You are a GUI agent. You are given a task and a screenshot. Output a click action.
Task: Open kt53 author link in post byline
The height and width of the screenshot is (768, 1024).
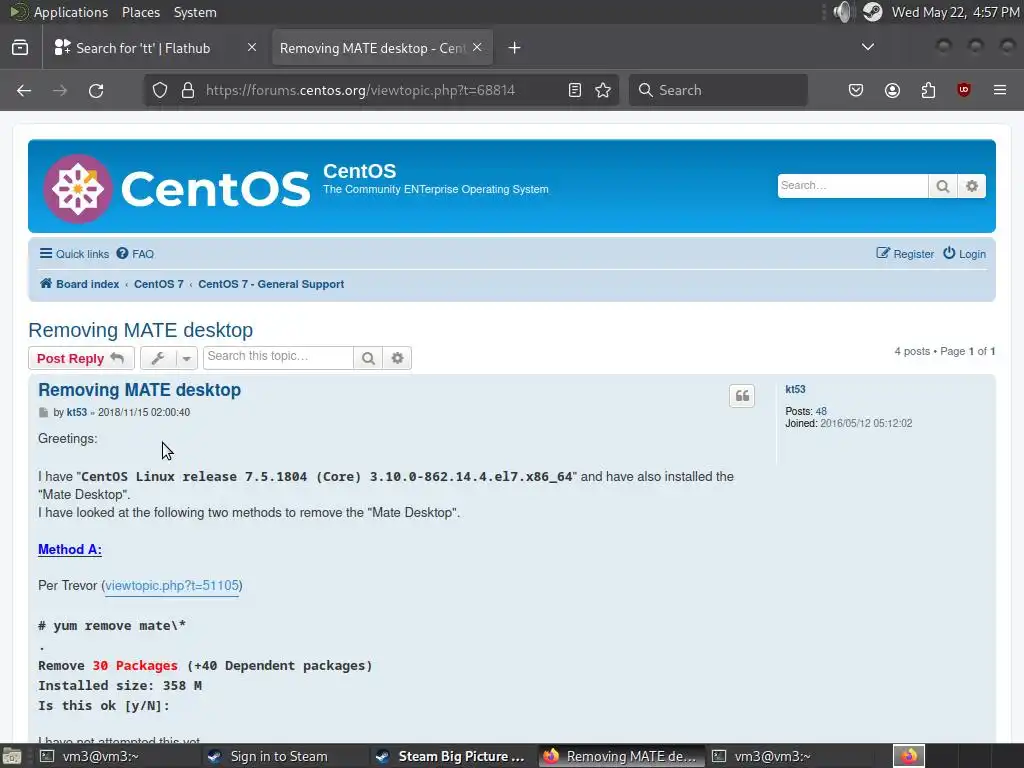[x=76, y=413]
